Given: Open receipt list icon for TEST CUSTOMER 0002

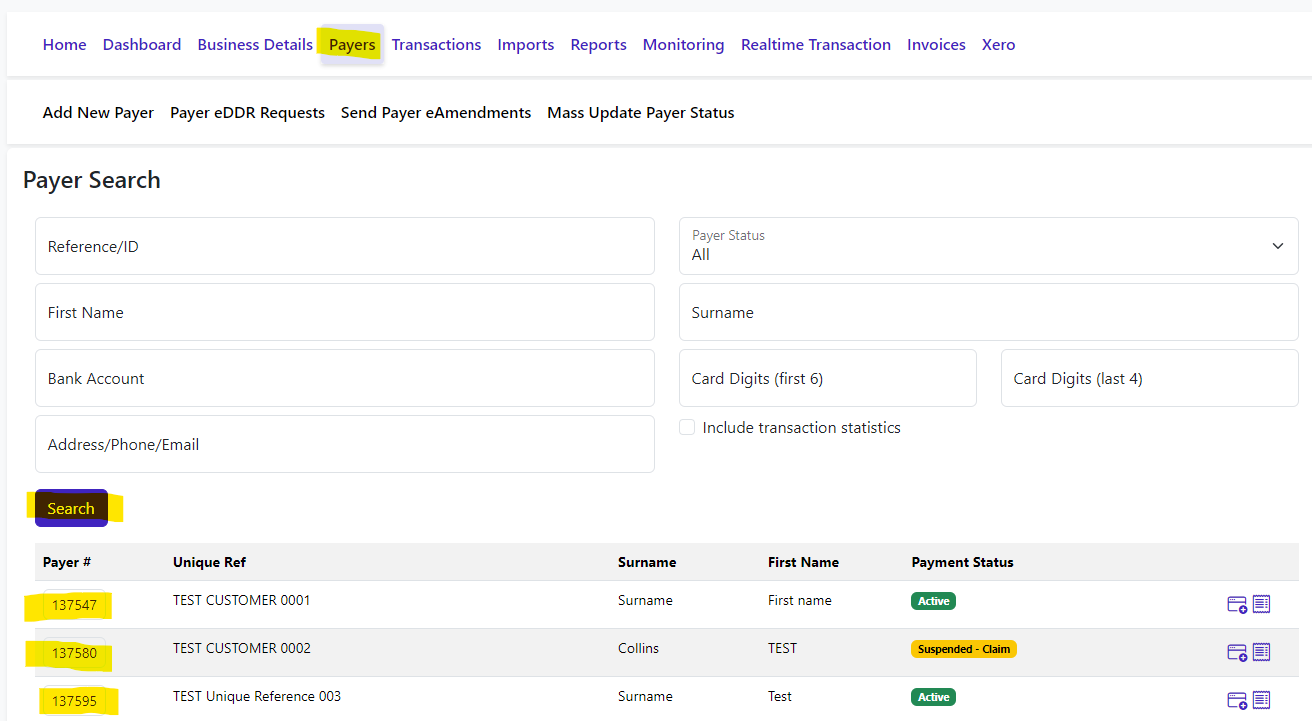Looking at the screenshot, I should pyautogui.click(x=1261, y=652).
